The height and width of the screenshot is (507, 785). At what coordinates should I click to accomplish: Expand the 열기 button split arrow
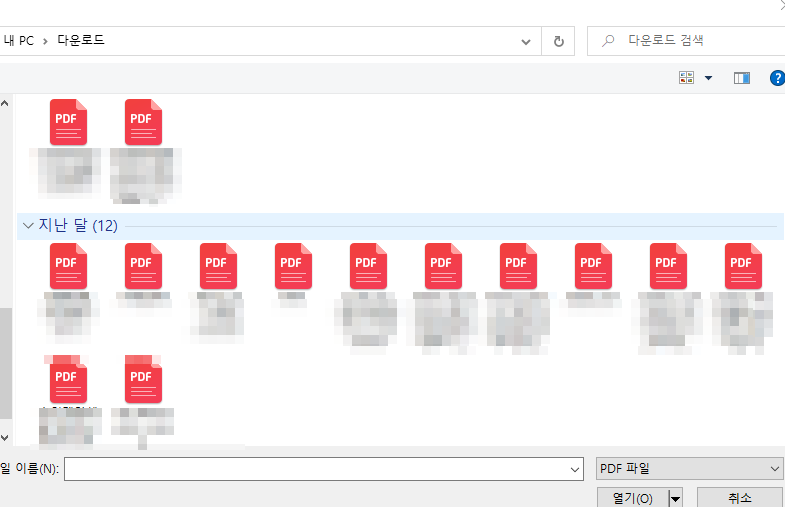(675, 498)
